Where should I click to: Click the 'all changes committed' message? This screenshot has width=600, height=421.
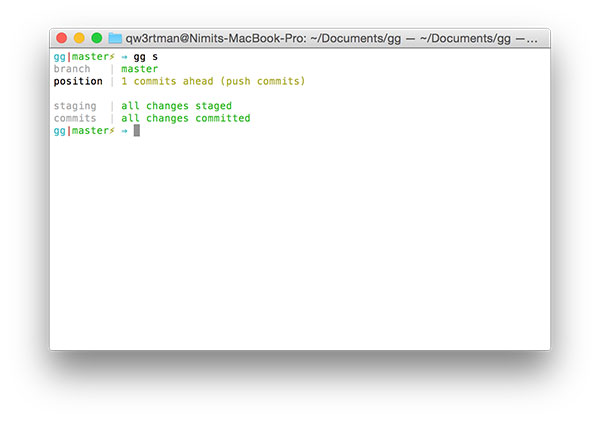point(185,118)
